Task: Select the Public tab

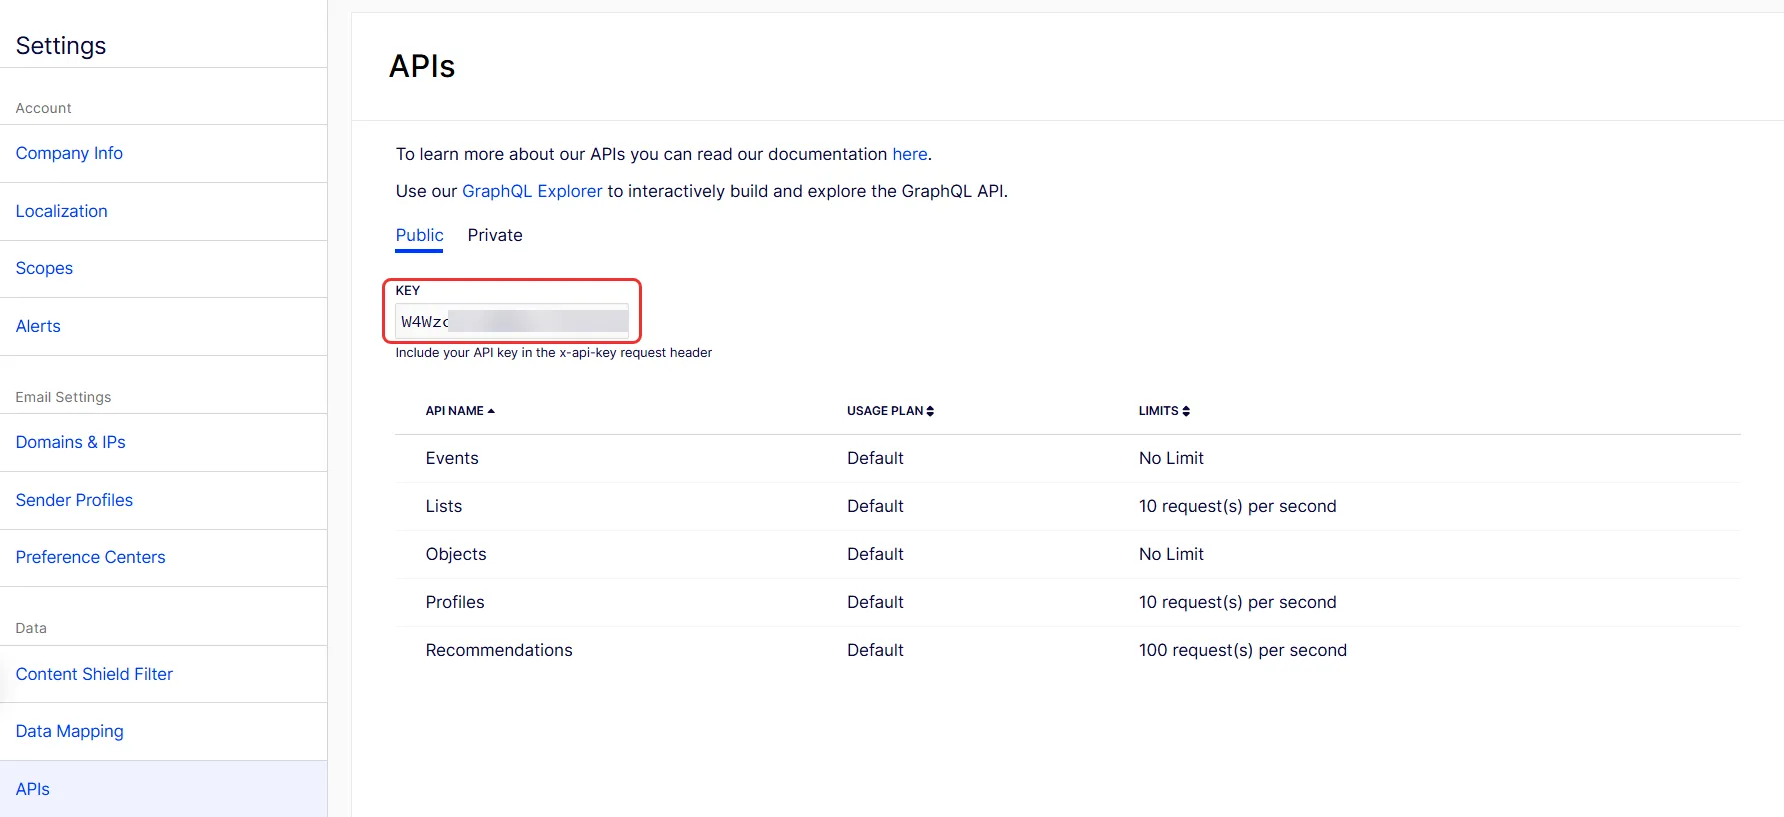Action: (419, 235)
